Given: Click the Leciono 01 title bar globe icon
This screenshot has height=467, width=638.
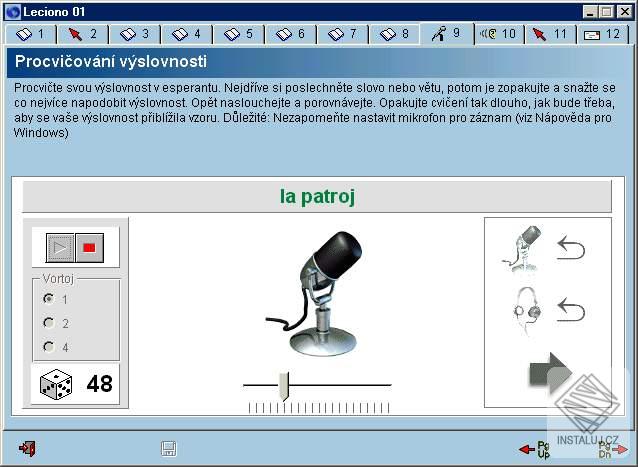Looking at the screenshot, I should pos(13,12).
